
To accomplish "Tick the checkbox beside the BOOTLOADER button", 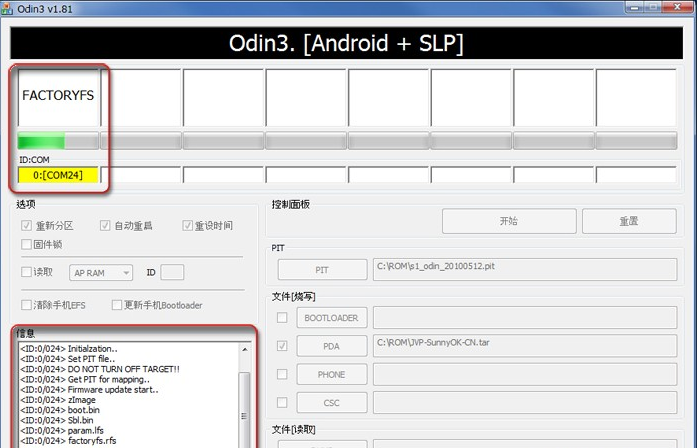I will click(x=282, y=318).
